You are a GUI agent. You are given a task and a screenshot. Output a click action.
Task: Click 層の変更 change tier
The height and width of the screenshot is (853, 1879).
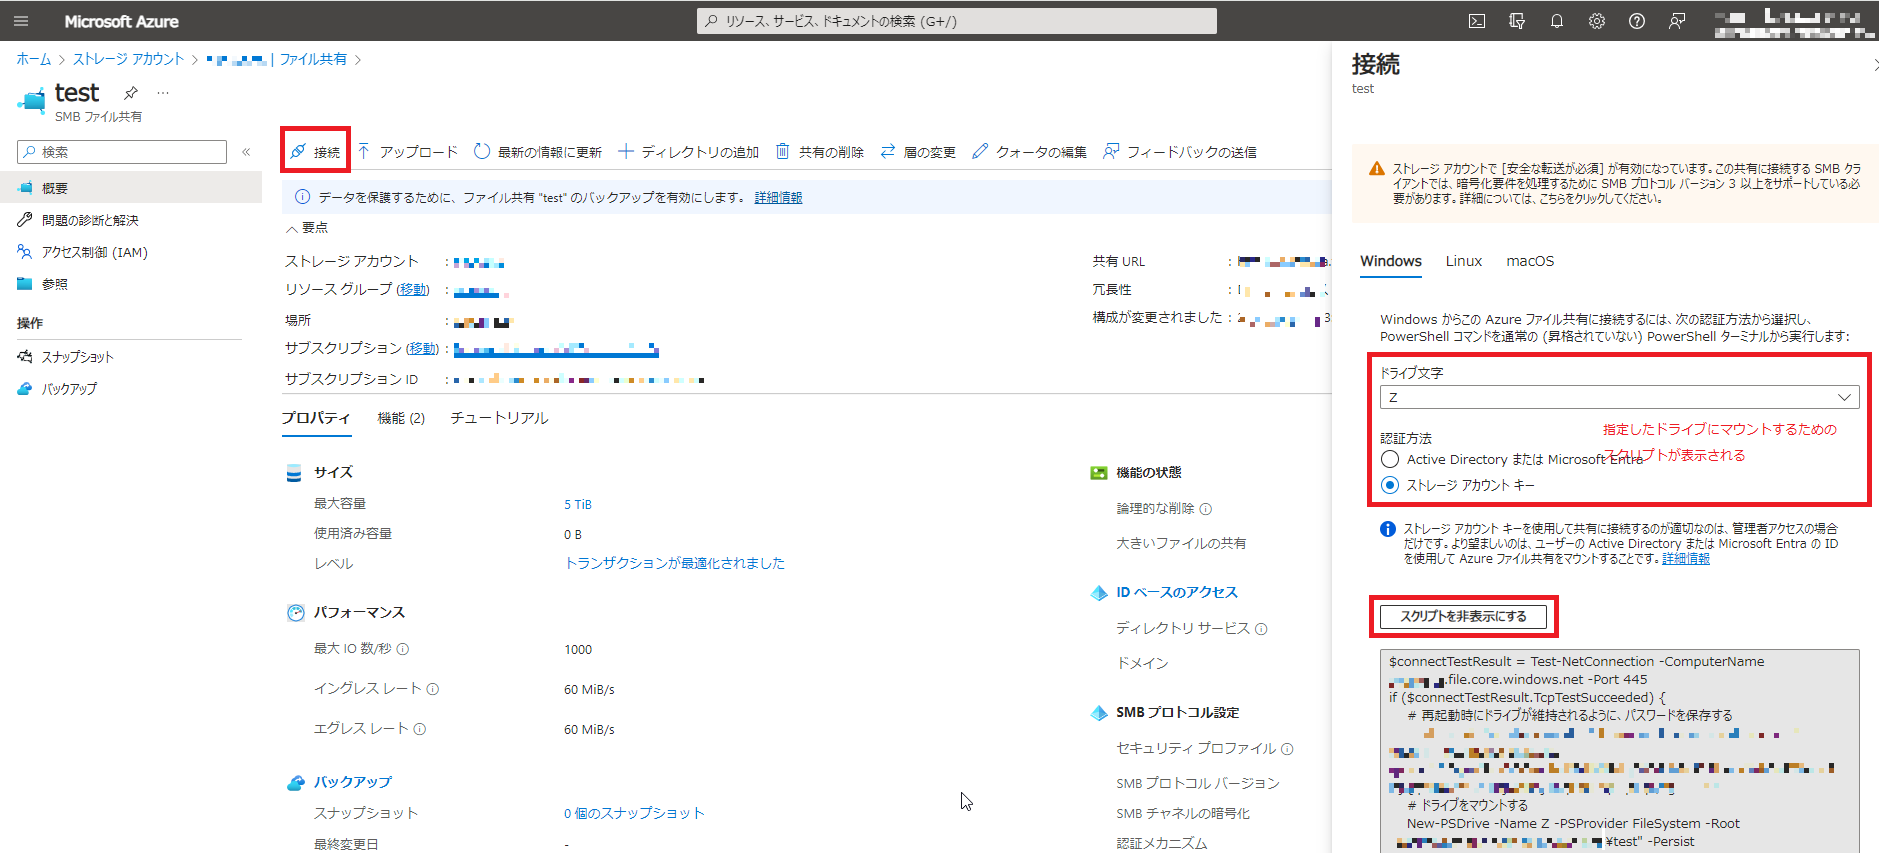point(918,152)
